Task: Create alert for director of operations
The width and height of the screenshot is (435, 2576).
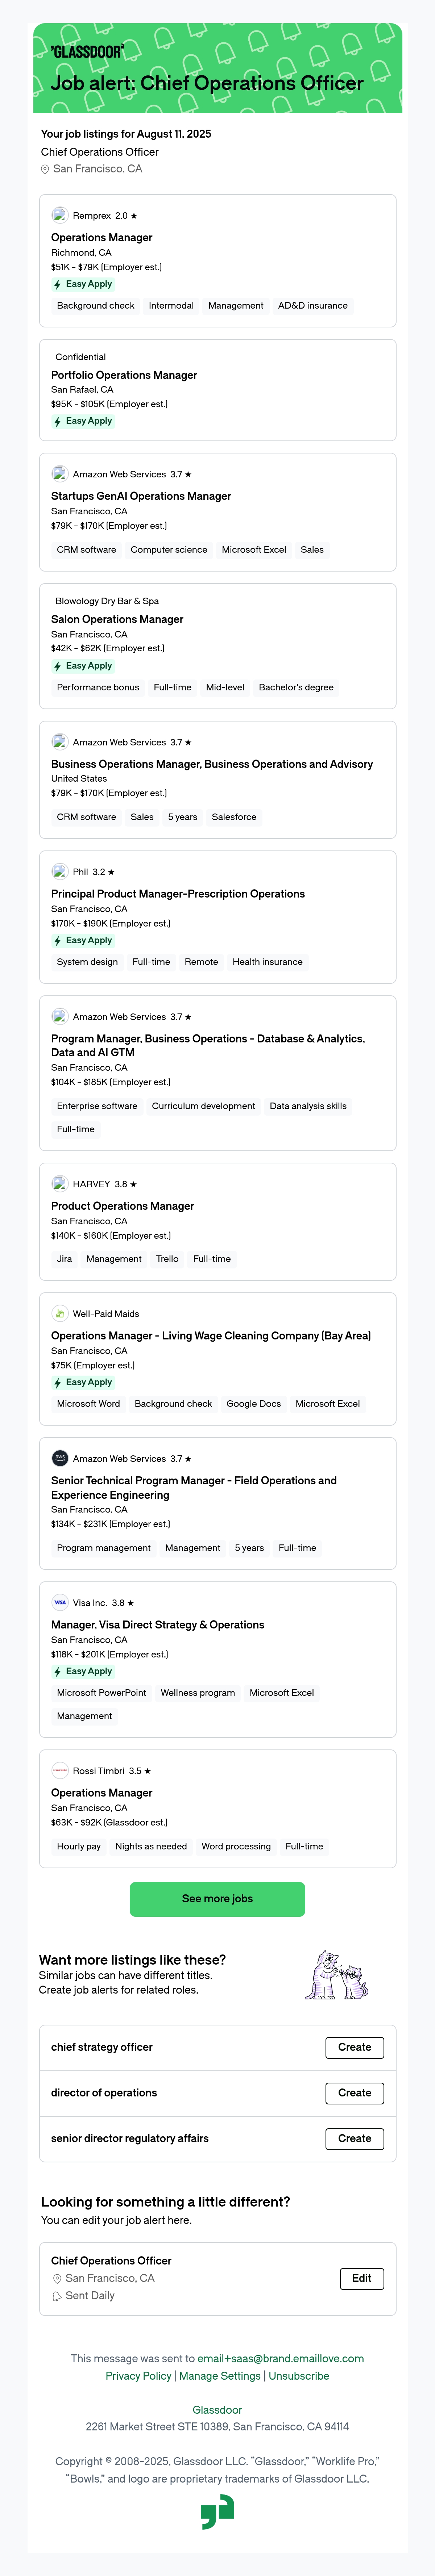Action: point(354,2092)
